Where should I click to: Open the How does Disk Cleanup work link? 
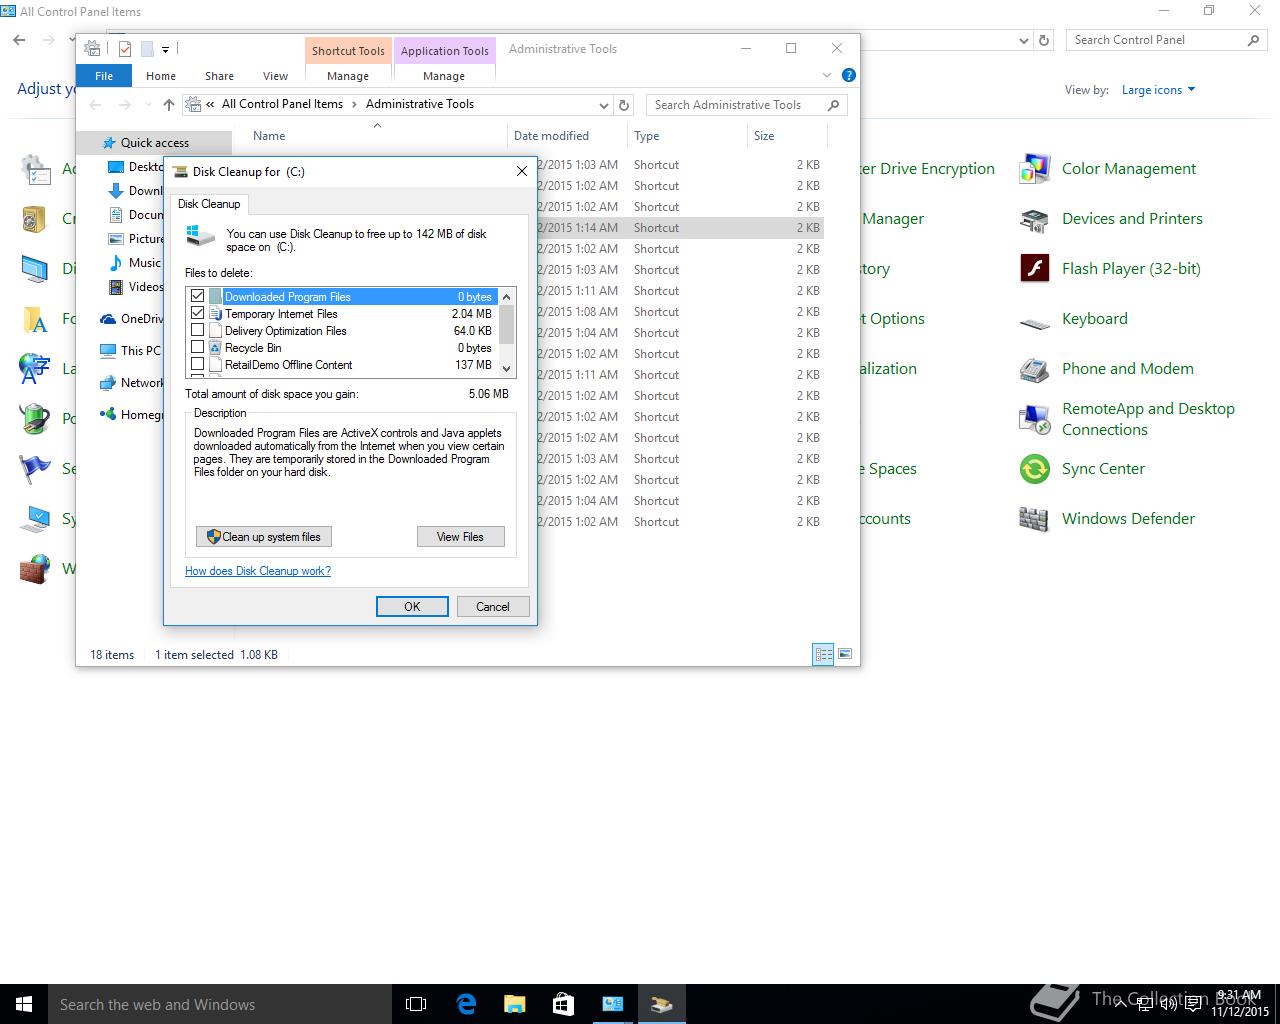258,571
